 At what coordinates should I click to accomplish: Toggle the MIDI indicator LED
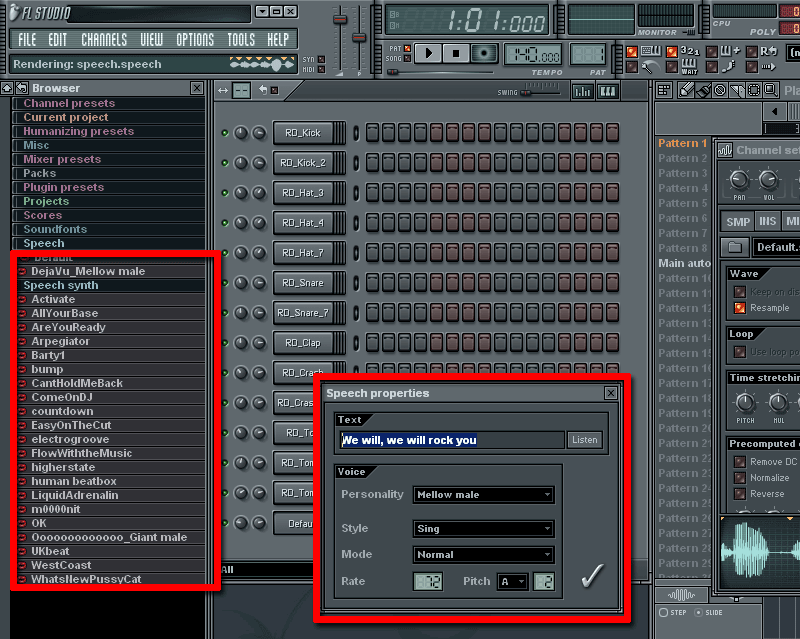point(321,69)
